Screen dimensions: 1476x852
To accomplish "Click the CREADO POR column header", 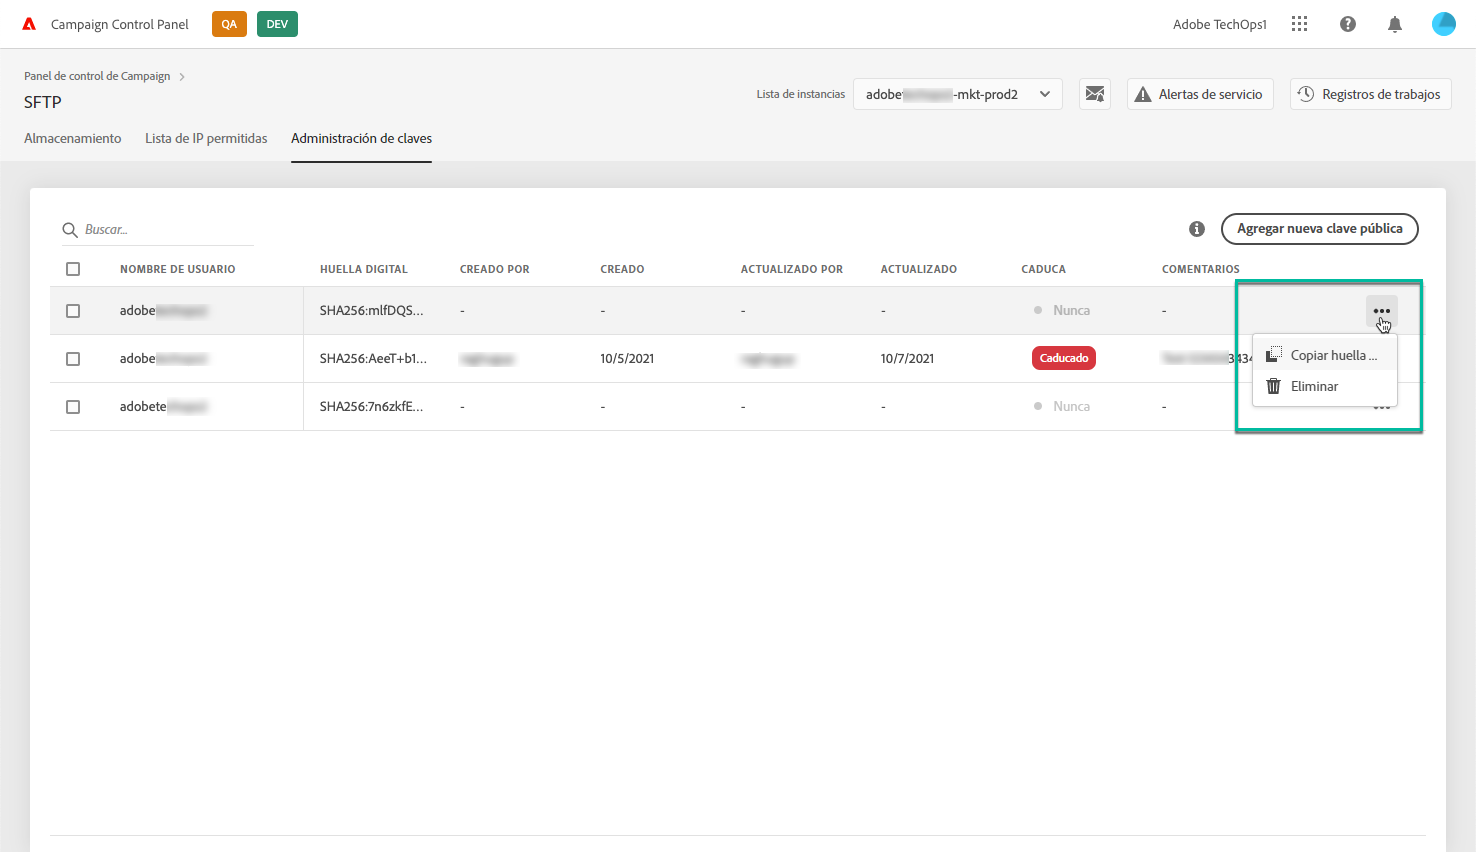I will click(495, 269).
